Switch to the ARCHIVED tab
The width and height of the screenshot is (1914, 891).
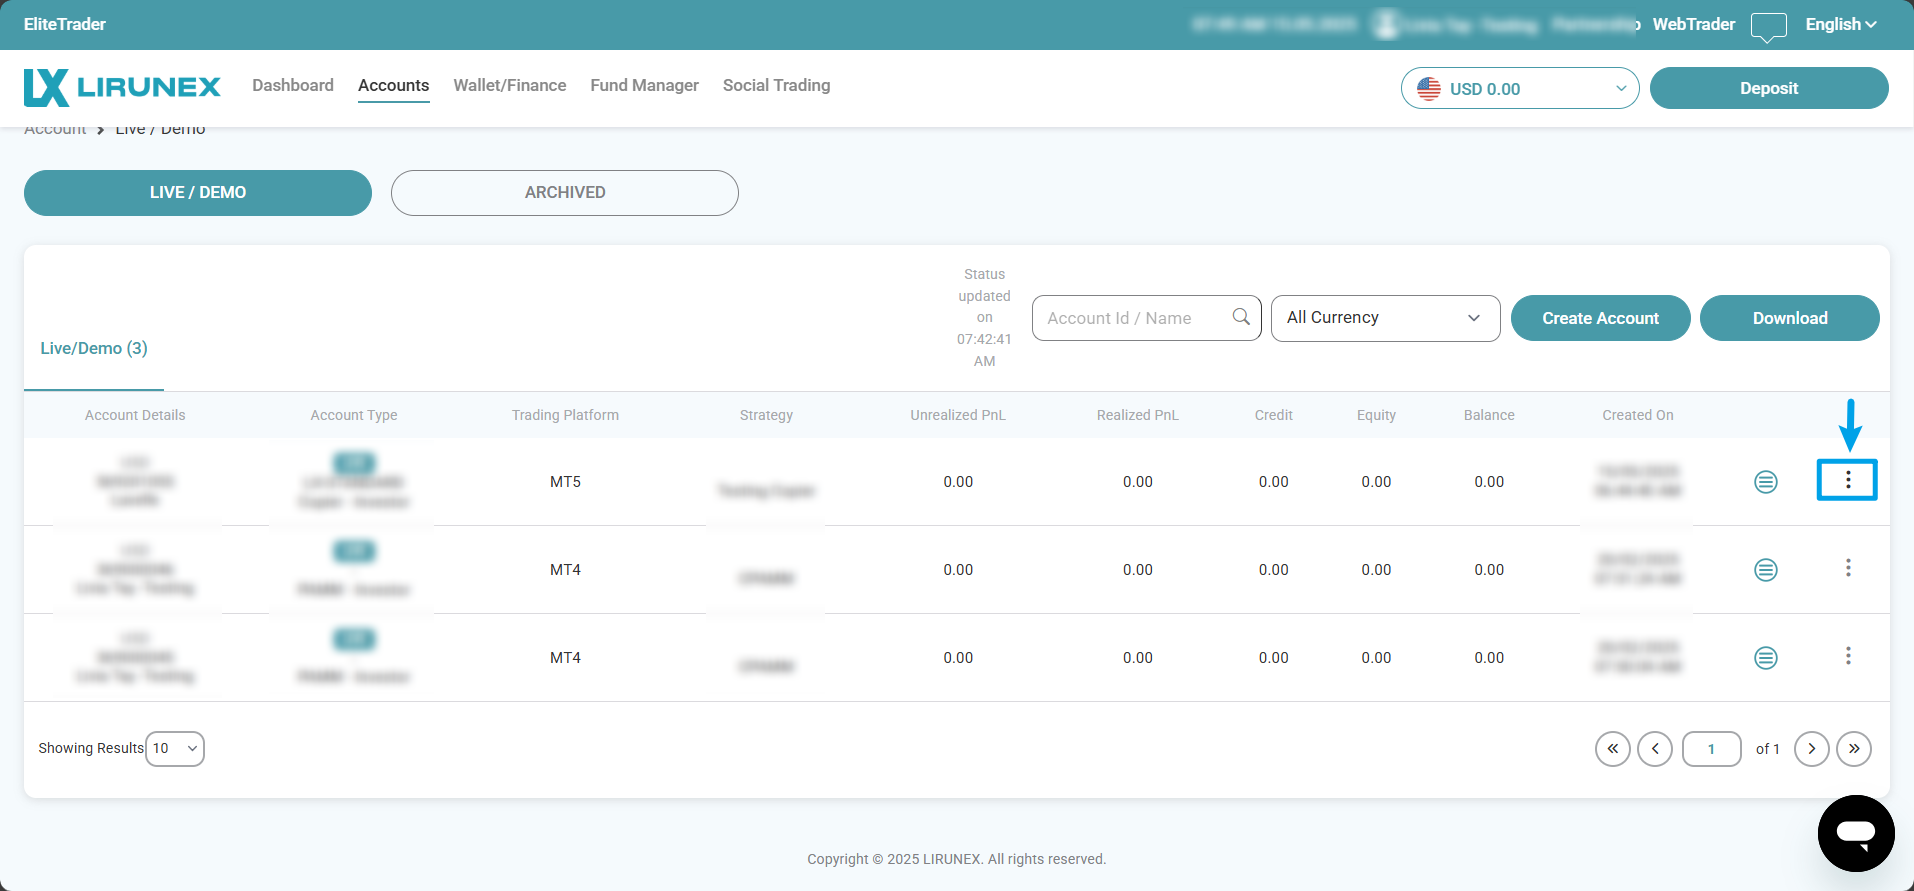click(x=564, y=193)
